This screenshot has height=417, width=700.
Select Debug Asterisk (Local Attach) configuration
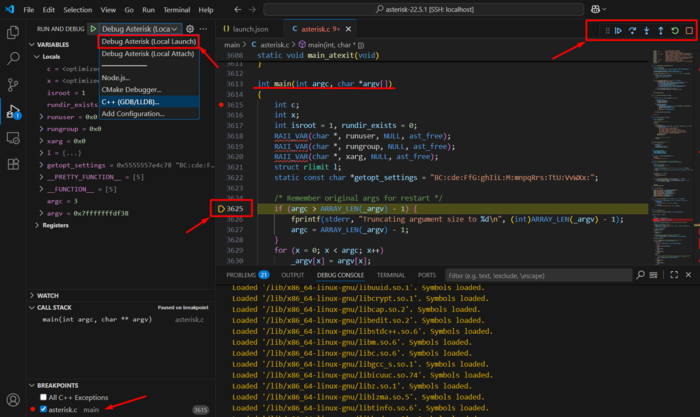tap(147, 54)
